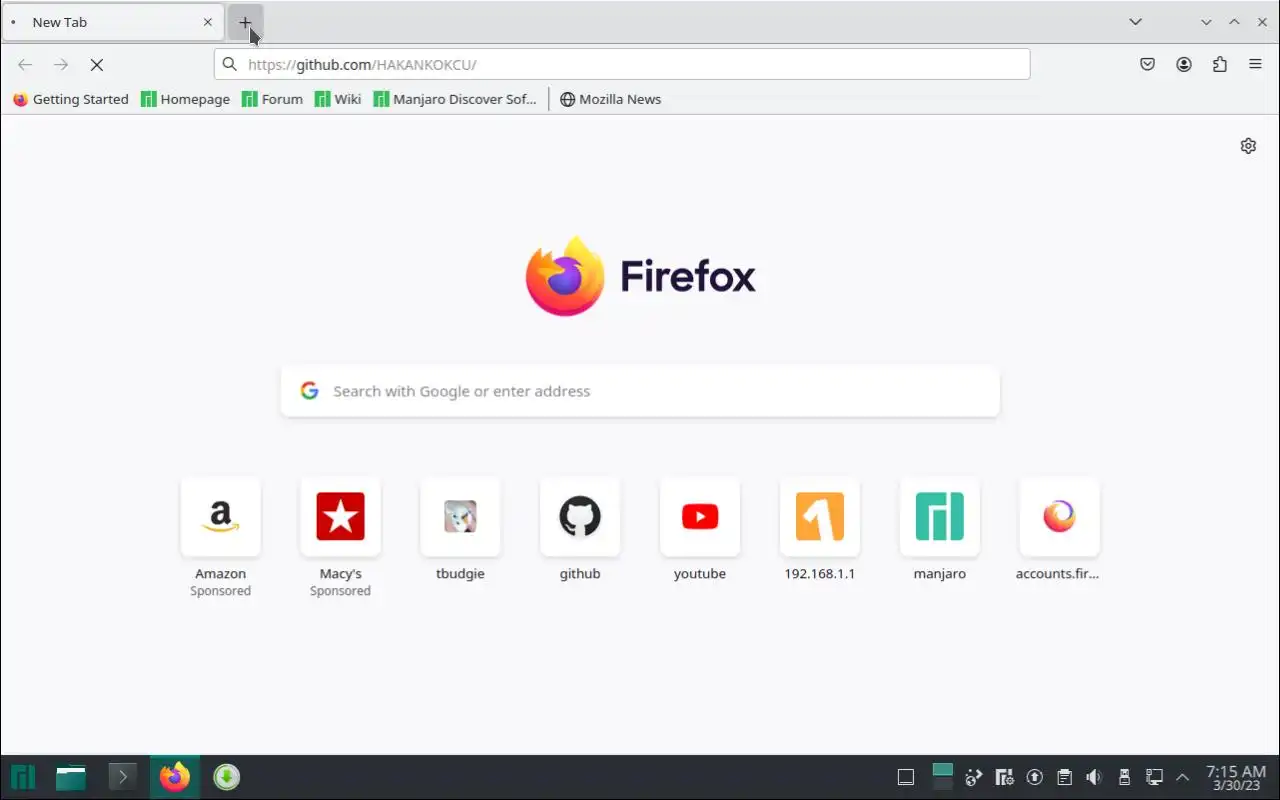Screen dimensions: 1280x800
Task: Go forward with the right arrow
Action: (x=61, y=64)
